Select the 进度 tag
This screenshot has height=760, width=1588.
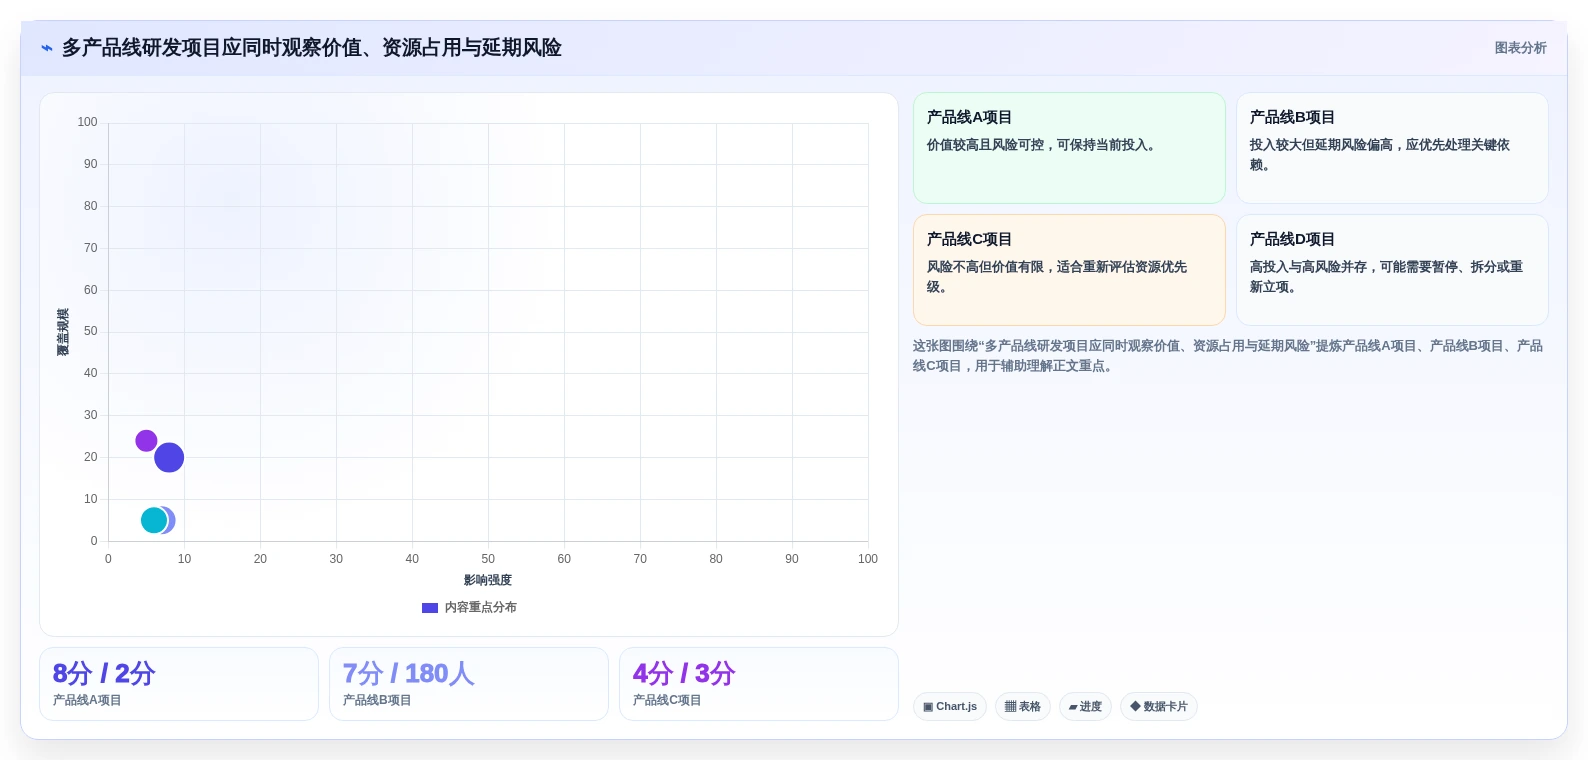pos(1085,707)
